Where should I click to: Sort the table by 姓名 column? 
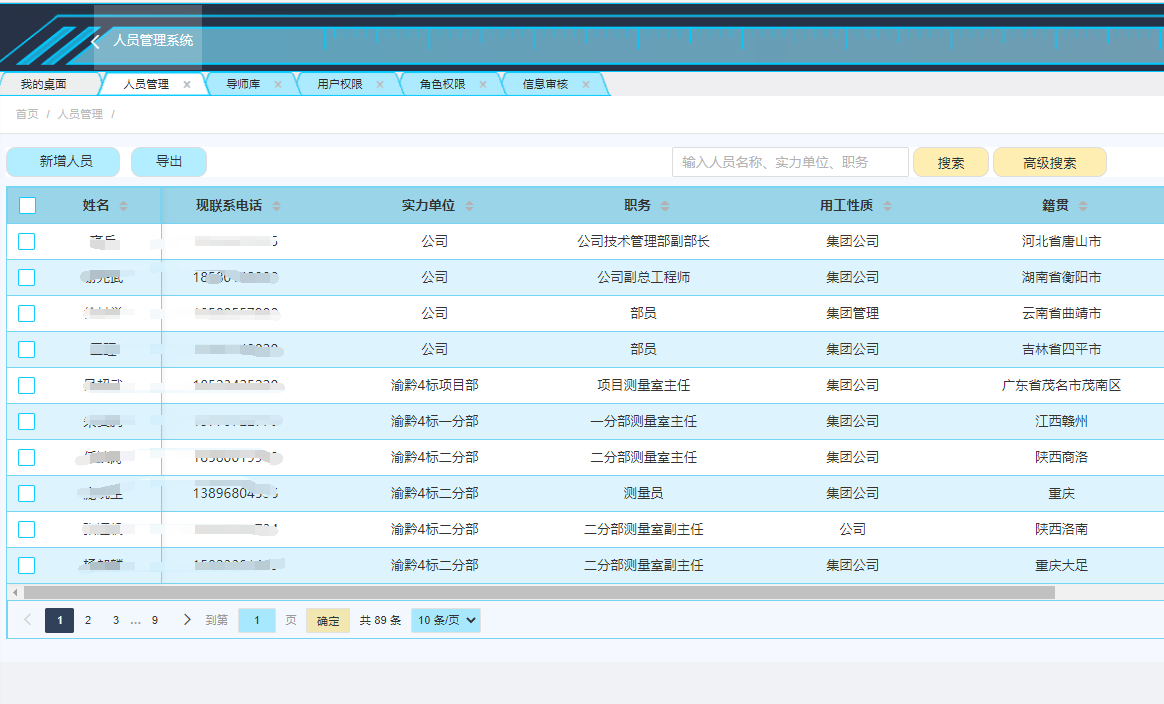pyautogui.click(x=124, y=206)
